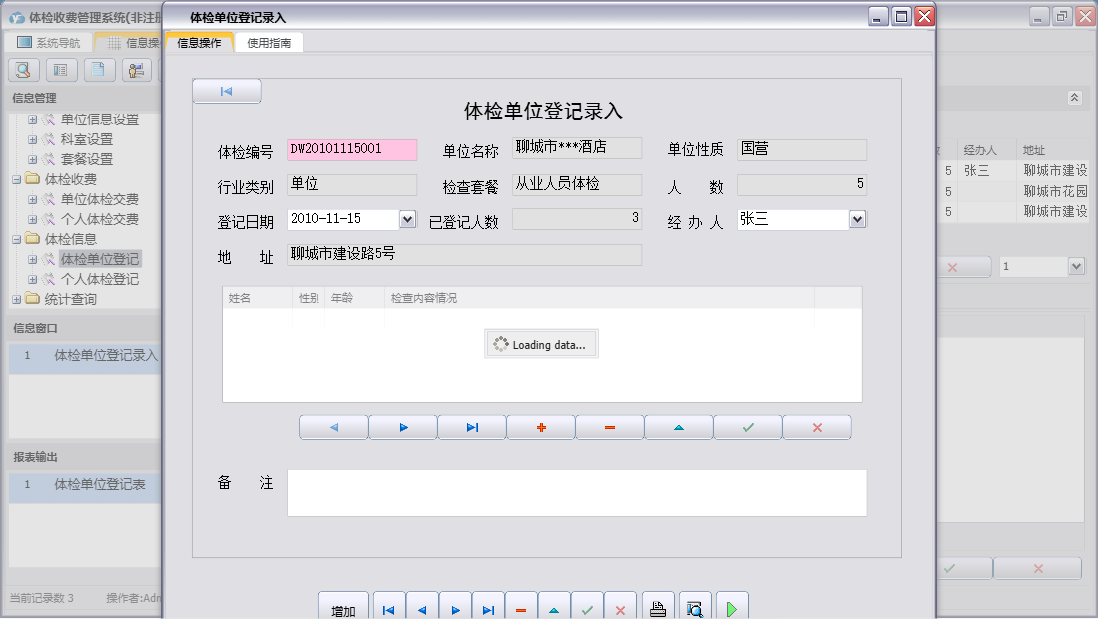Click the green checkmark icon to confirm person entry
Viewport: 1098px width, 635px height.
[x=747, y=426]
